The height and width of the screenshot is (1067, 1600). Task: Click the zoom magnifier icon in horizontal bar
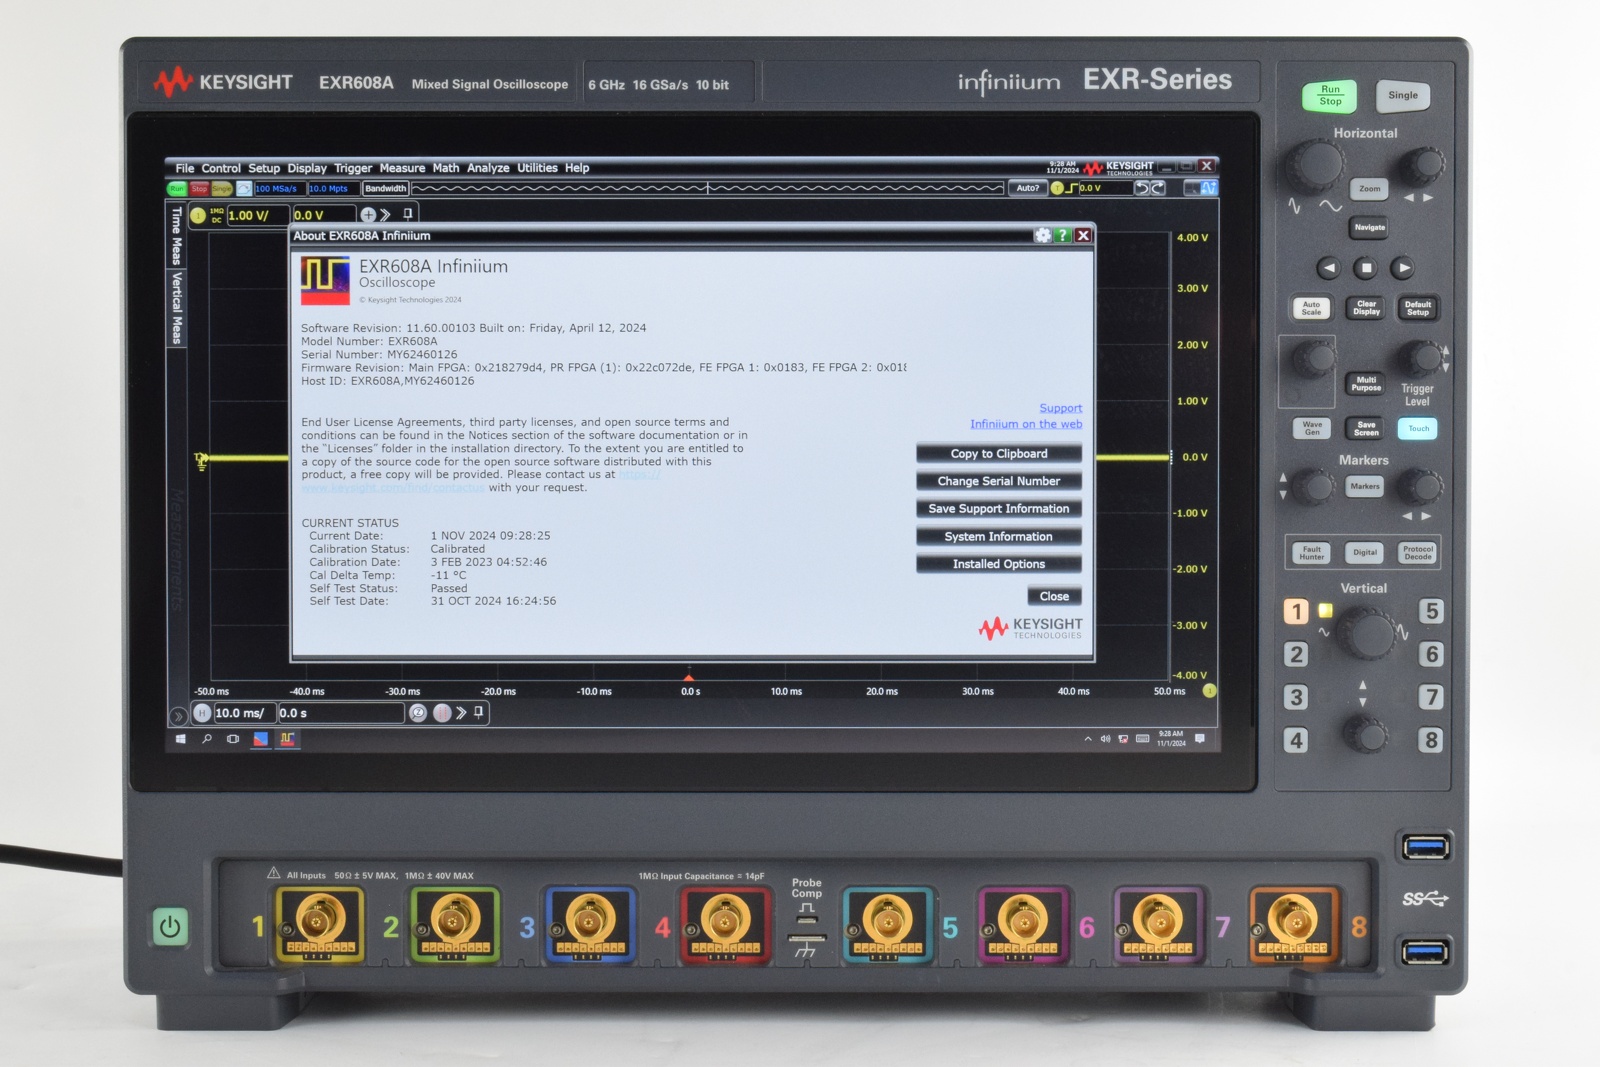pos(418,713)
